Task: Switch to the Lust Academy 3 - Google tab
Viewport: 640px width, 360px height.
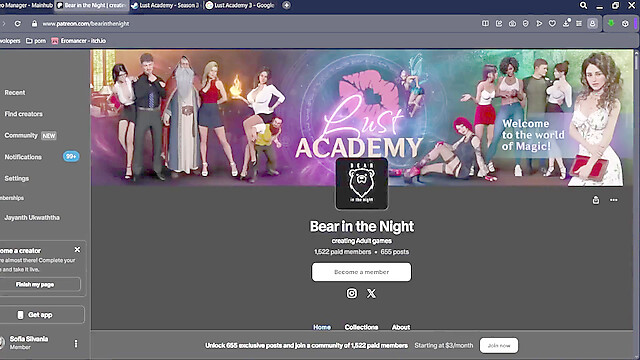Action: coord(241,5)
